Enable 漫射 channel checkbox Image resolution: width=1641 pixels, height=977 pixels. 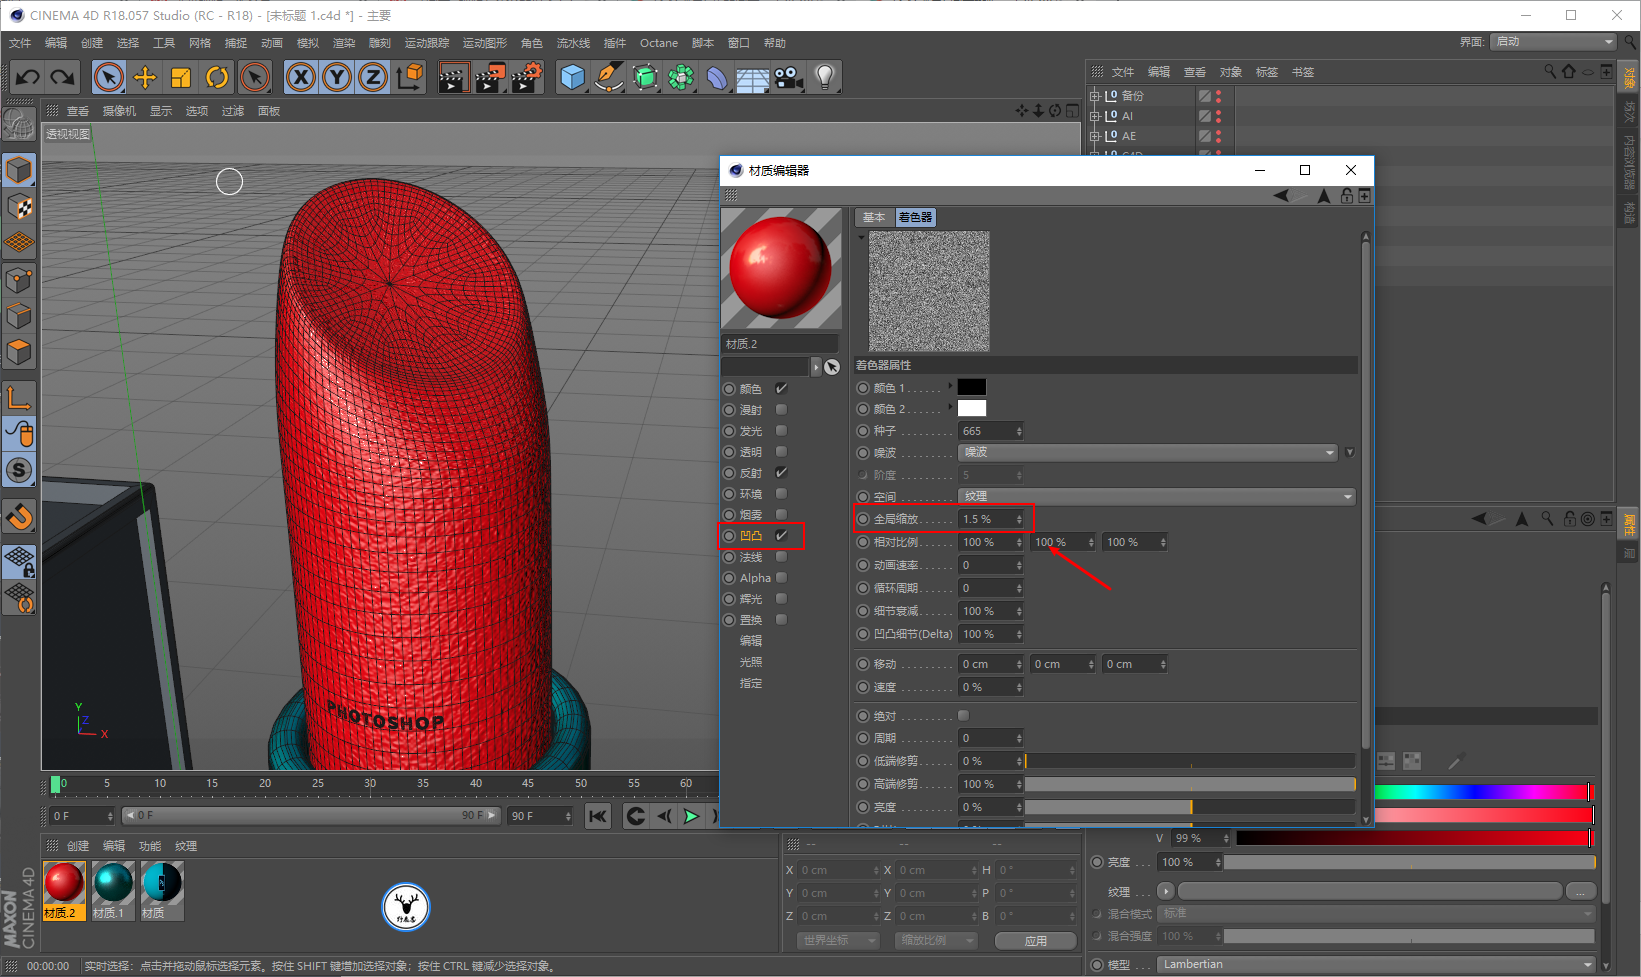[781, 410]
